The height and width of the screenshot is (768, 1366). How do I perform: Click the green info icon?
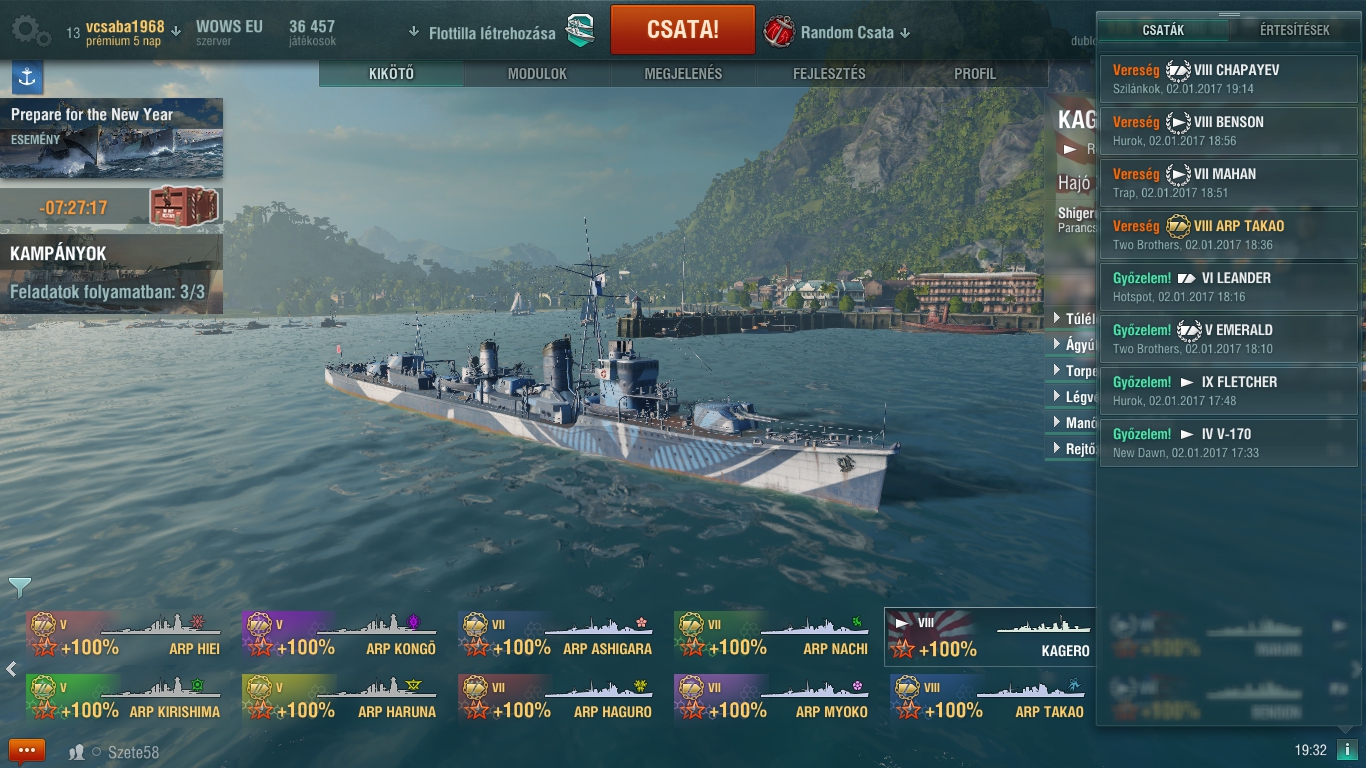click(1347, 749)
